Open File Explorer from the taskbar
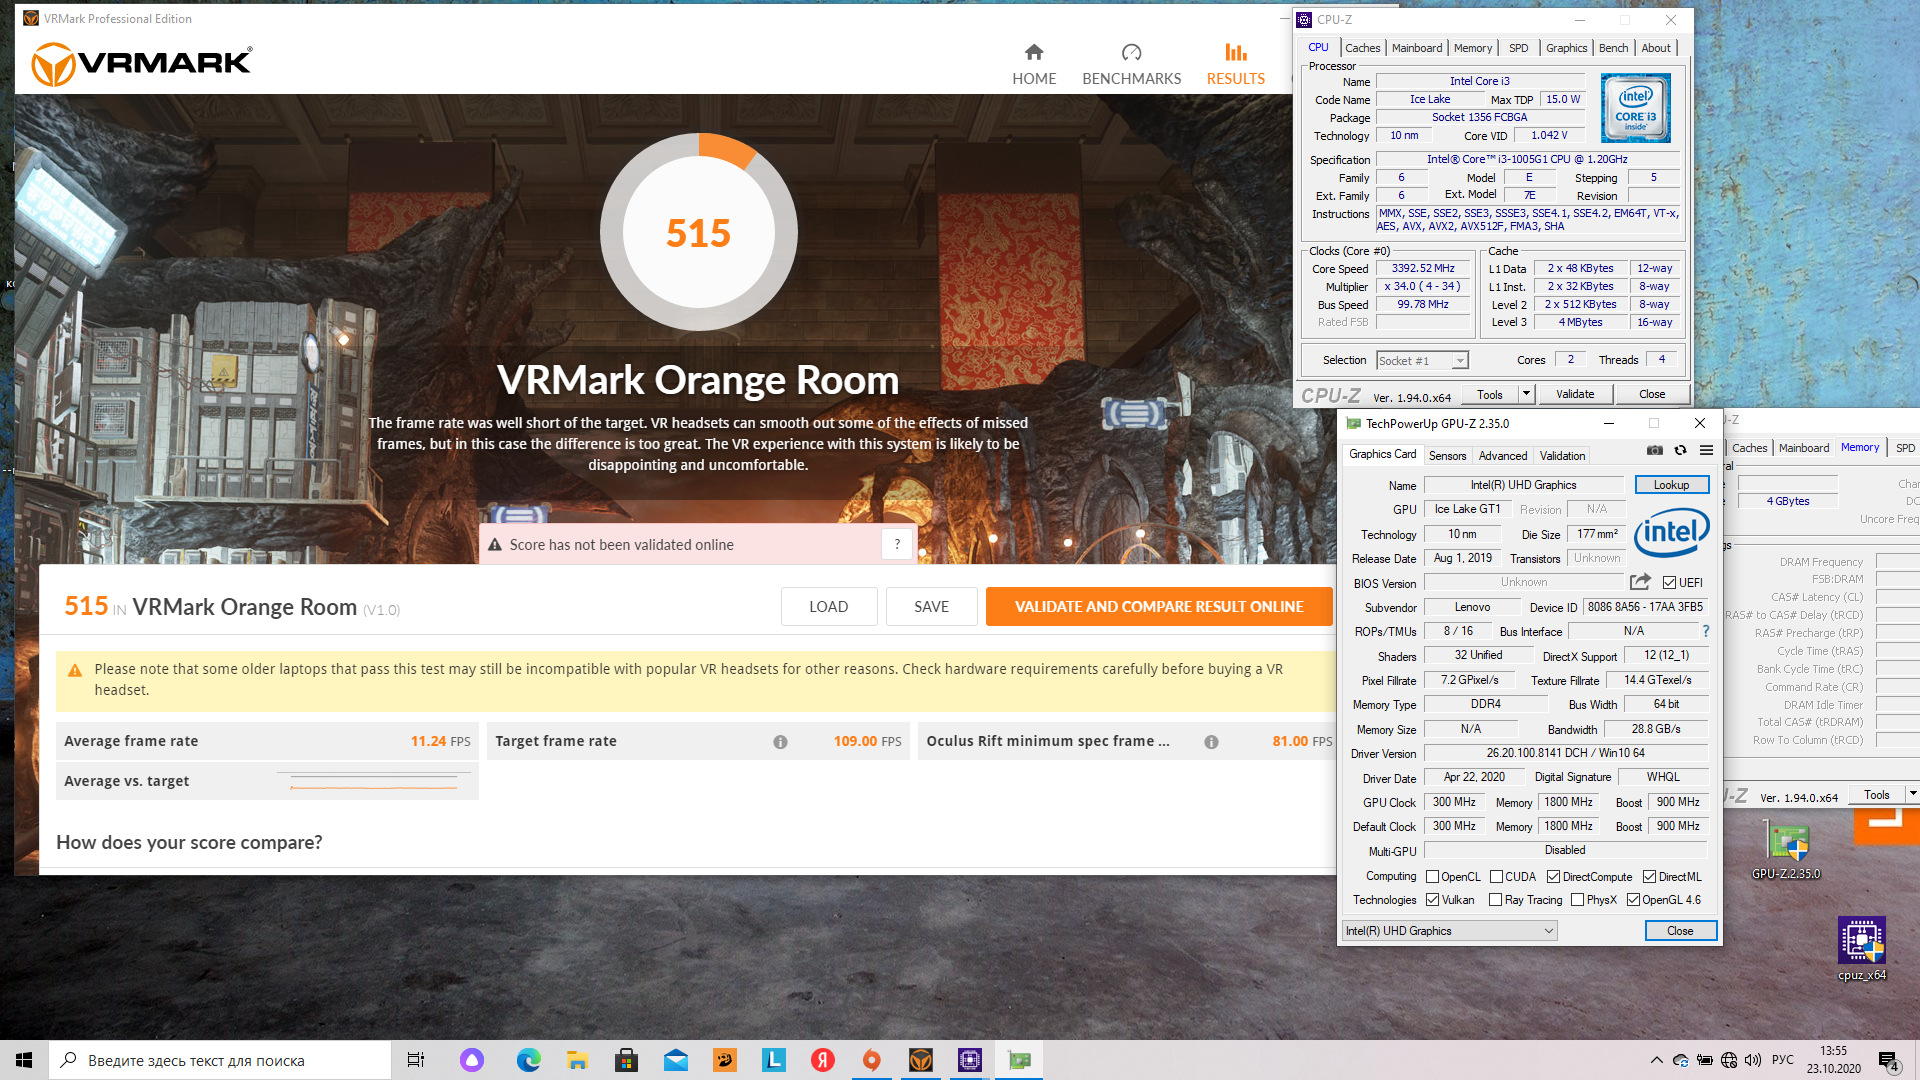 point(577,1060)
